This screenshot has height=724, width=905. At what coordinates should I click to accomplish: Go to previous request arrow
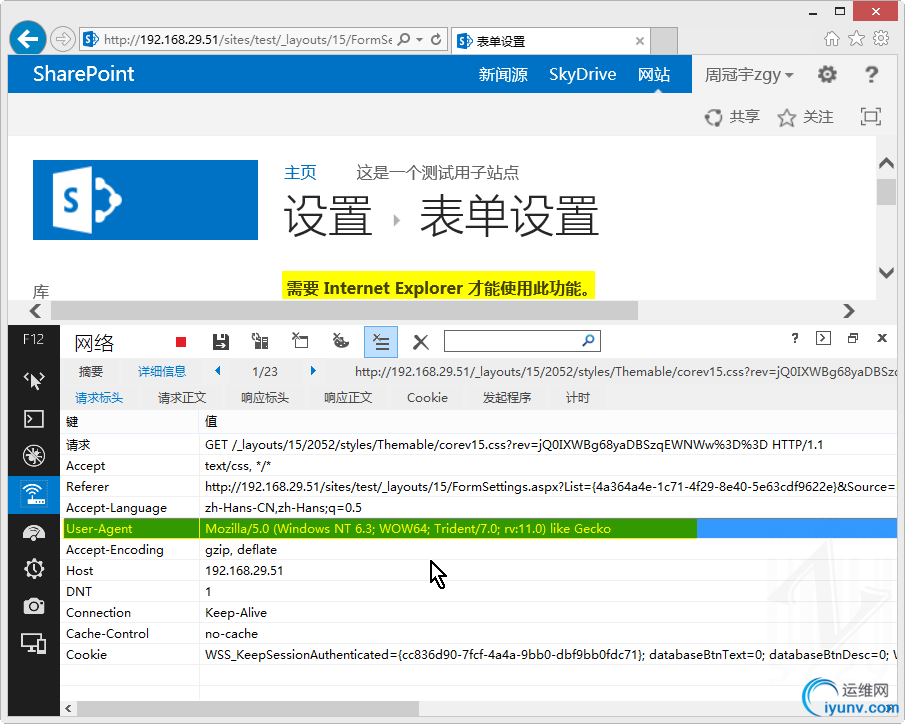coord(218,371)
